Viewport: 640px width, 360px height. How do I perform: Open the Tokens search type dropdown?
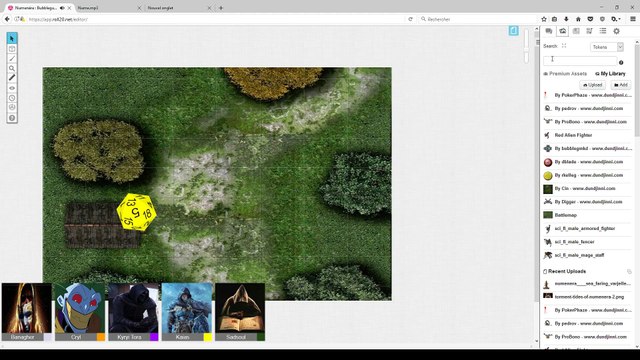607,47
